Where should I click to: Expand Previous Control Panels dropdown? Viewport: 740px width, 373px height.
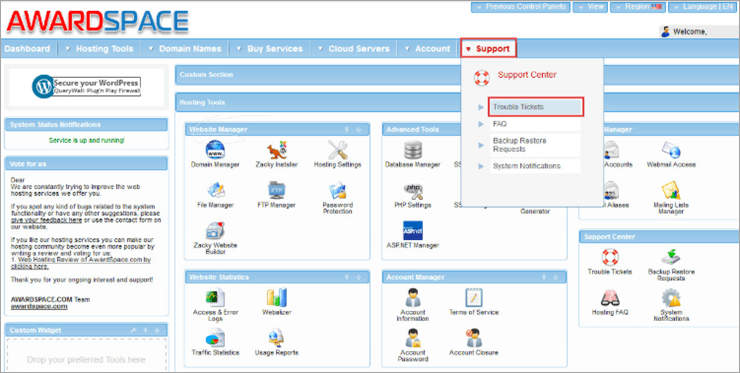[x=521, y=7]
